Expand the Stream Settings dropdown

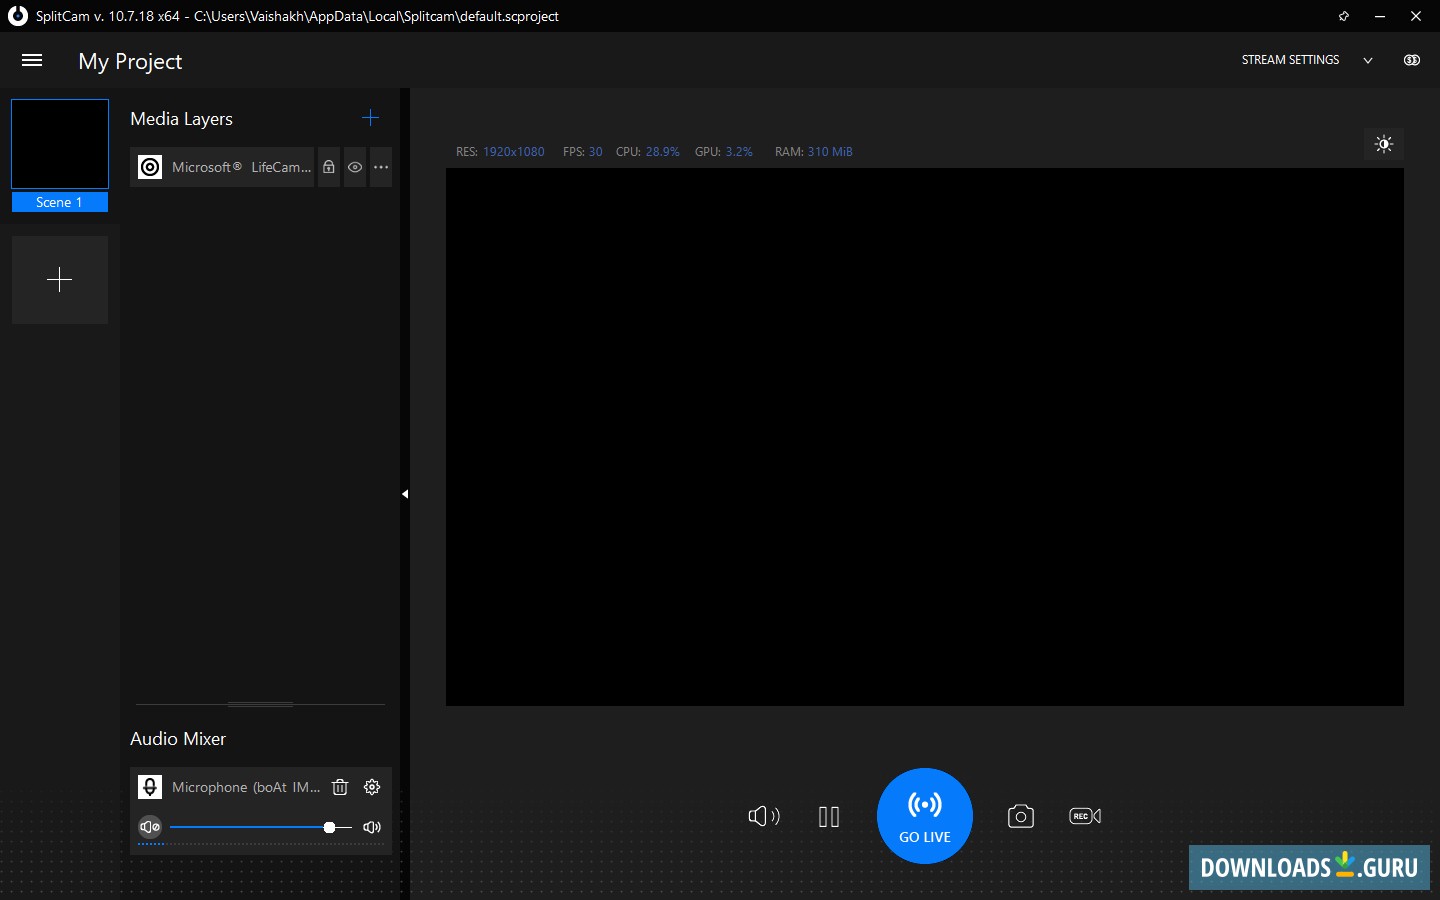click(x=1367, y=60)
